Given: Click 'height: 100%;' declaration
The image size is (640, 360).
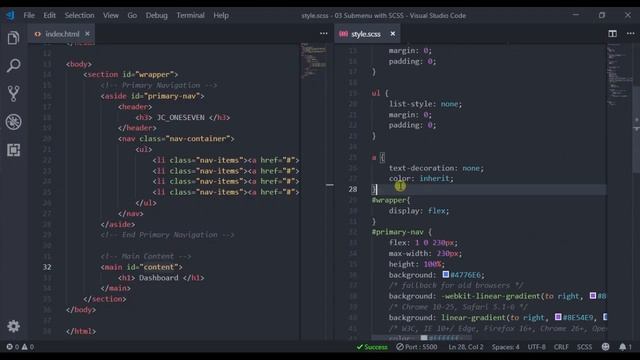Looking at the screenshot, I should [x=416, y=264].
